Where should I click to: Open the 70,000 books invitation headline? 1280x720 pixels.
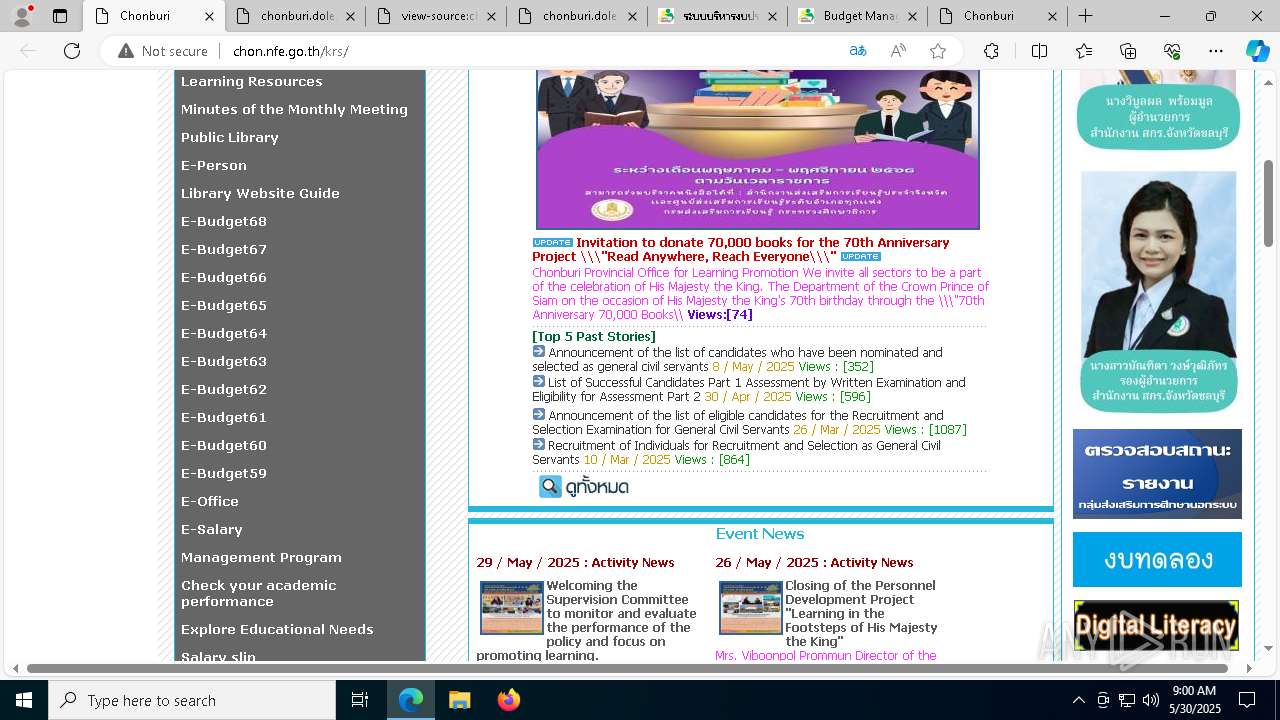741,249
